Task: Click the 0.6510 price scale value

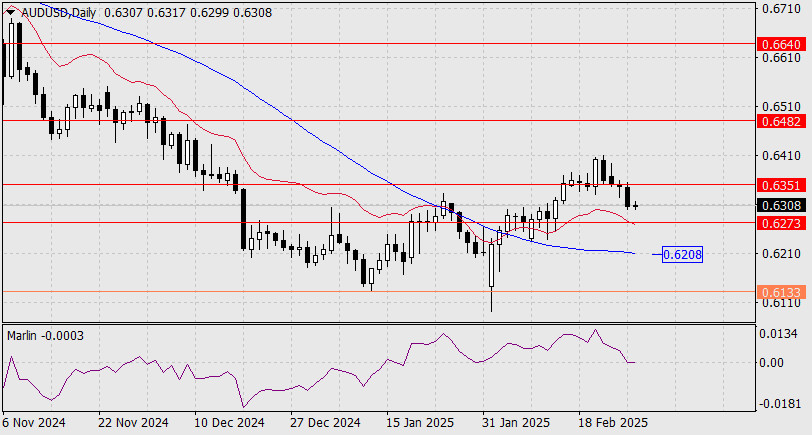Action: pyautogui.click(x=781, y=107)
